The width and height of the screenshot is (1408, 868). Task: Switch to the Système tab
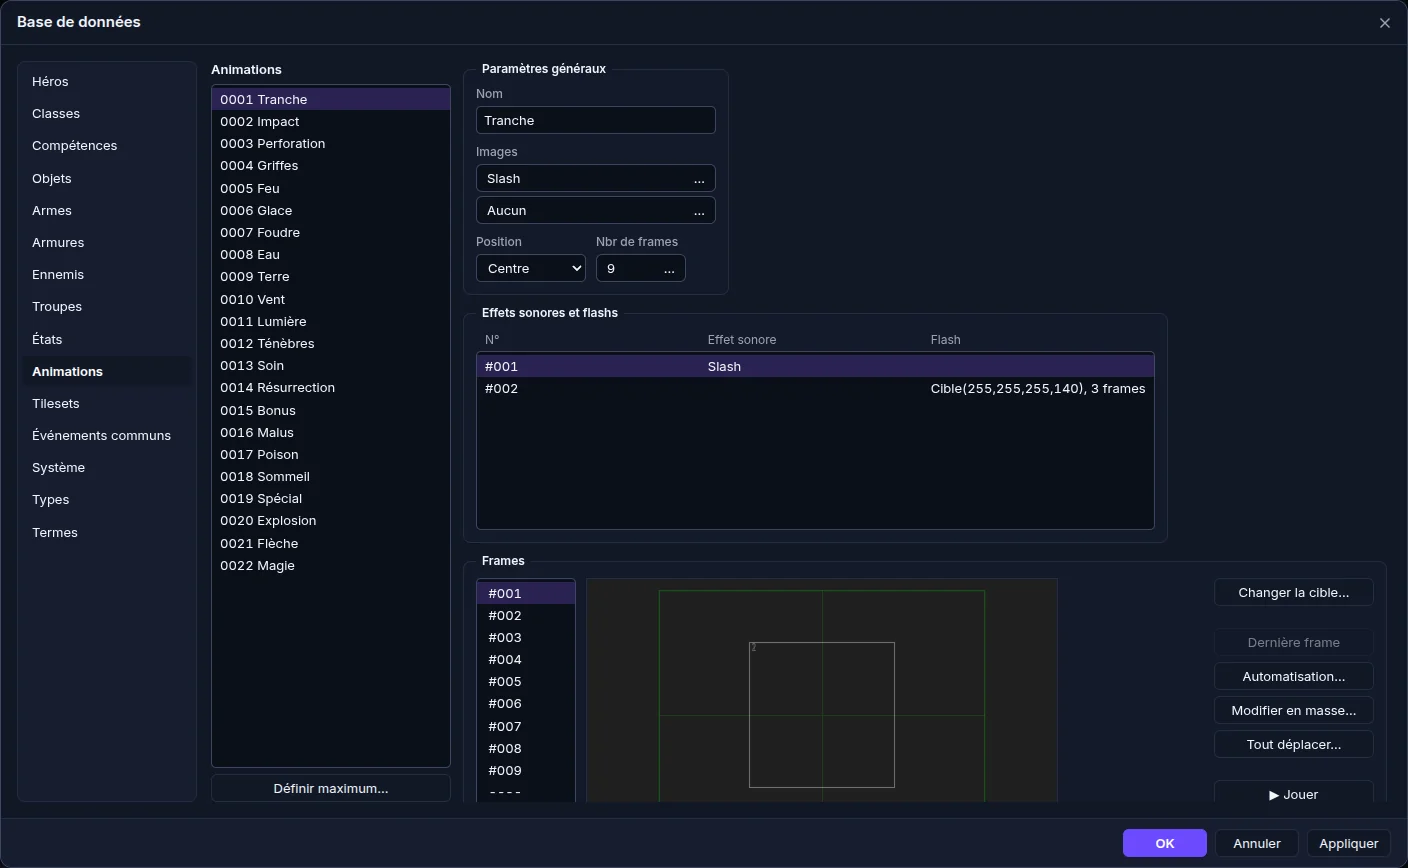(107, 467)
